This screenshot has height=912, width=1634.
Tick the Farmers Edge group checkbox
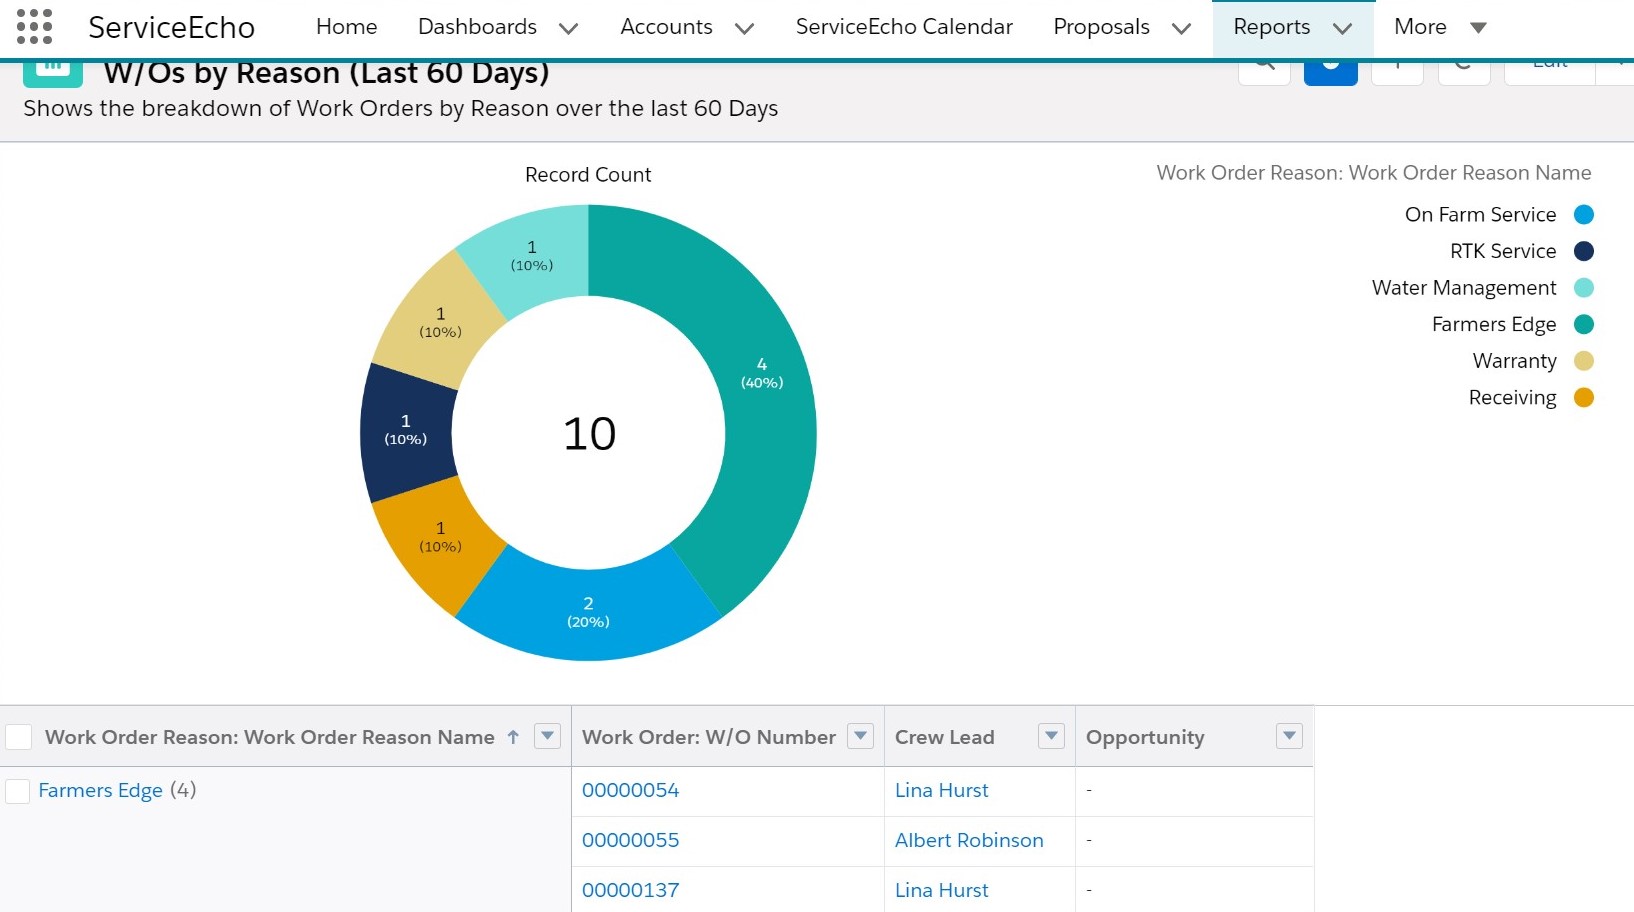coord(18,791)
